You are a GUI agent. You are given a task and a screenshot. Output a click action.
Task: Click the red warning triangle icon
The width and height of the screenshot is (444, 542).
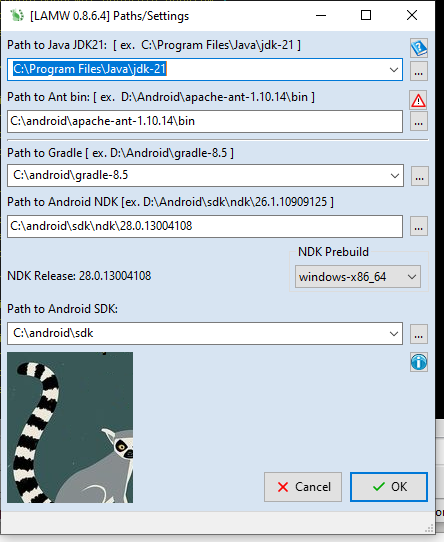coord(418,101)
